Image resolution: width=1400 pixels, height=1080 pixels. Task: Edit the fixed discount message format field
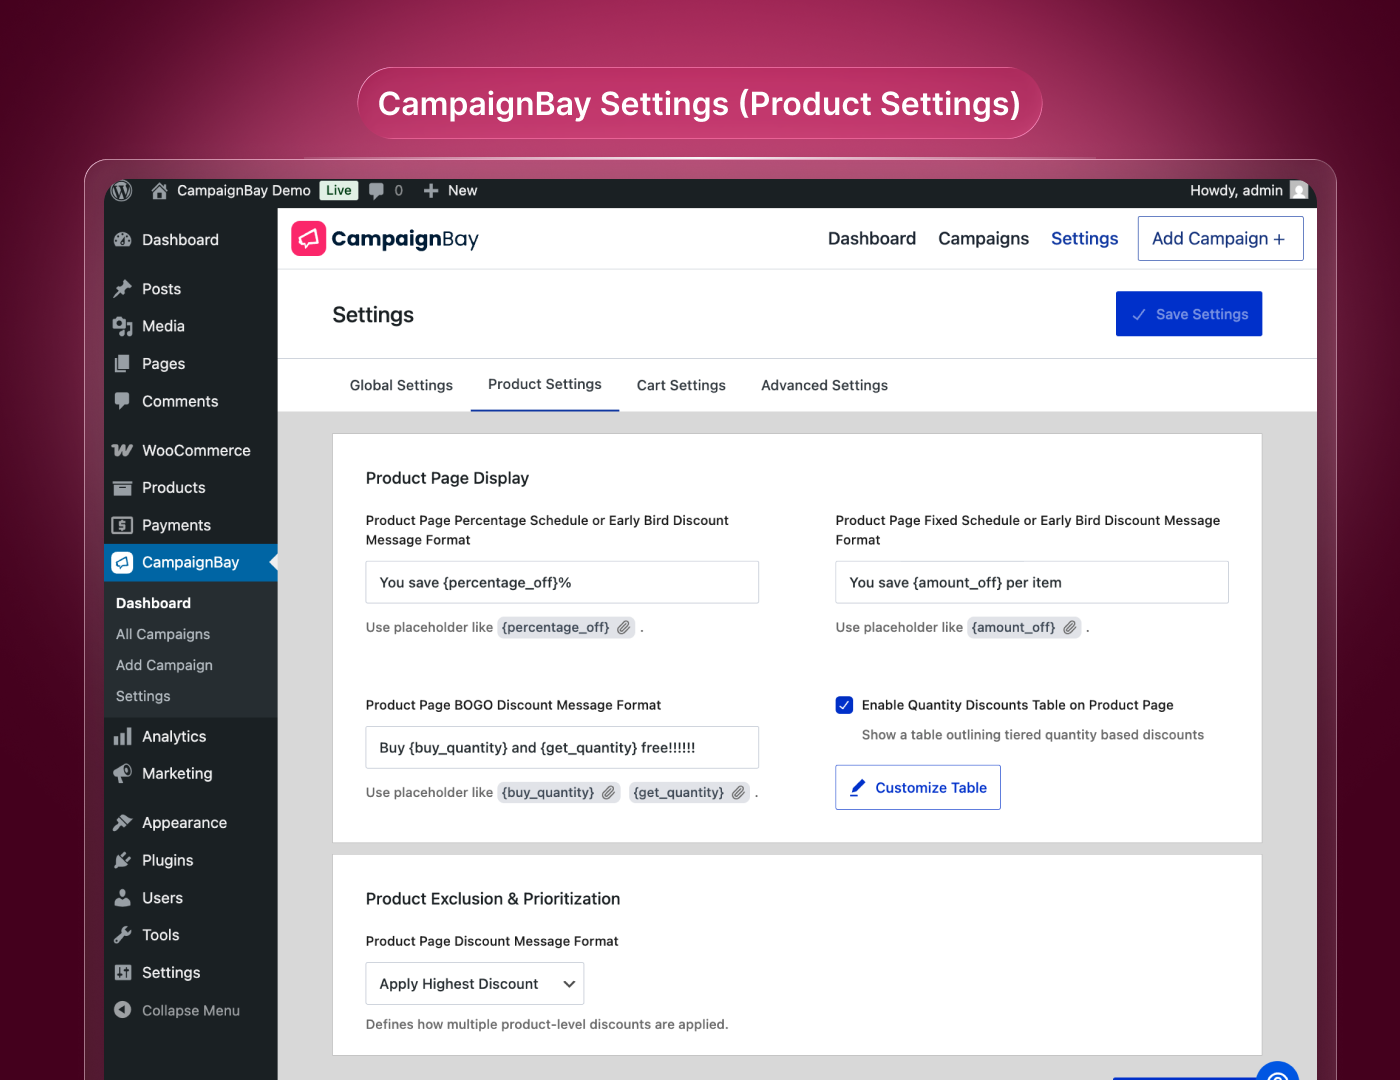[x=1032, y=582]
